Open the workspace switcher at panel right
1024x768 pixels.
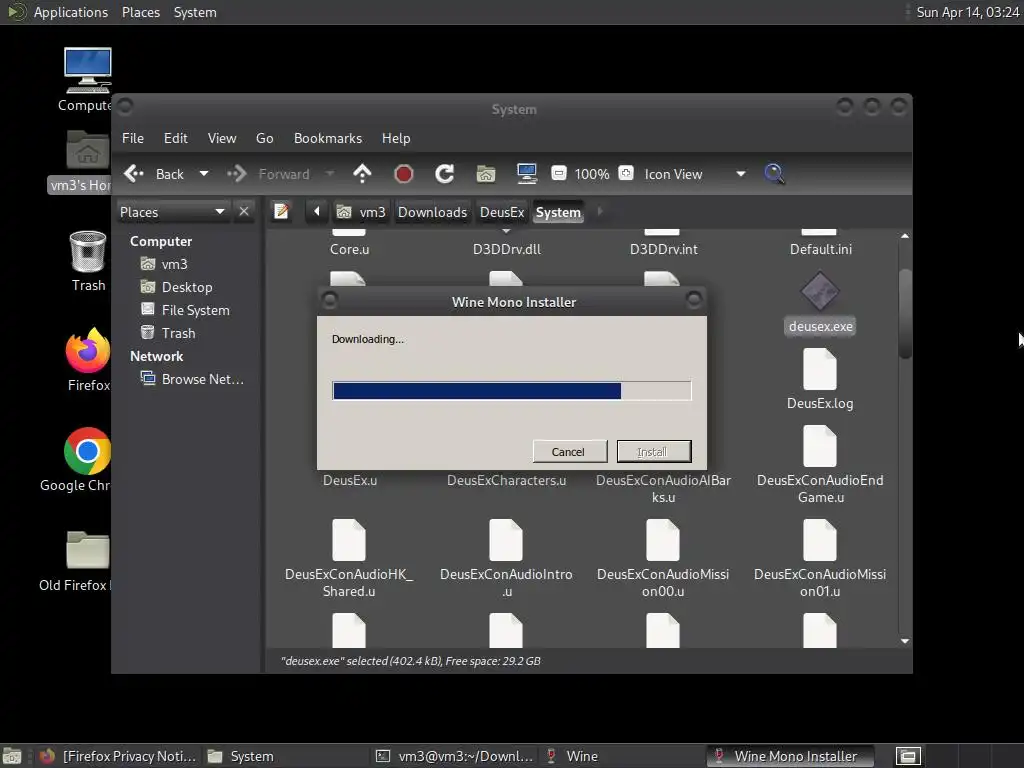pos(908,756)
